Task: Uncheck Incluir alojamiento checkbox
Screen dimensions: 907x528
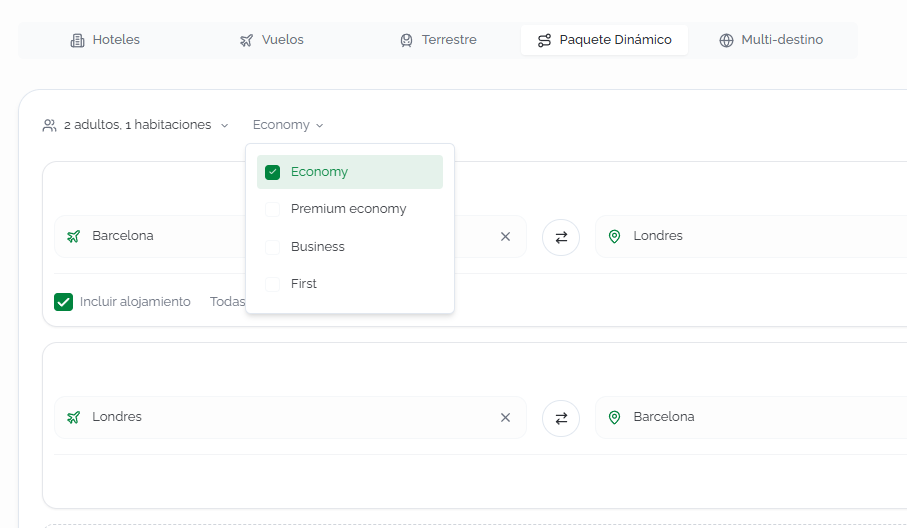Action: tap(64, 302)
